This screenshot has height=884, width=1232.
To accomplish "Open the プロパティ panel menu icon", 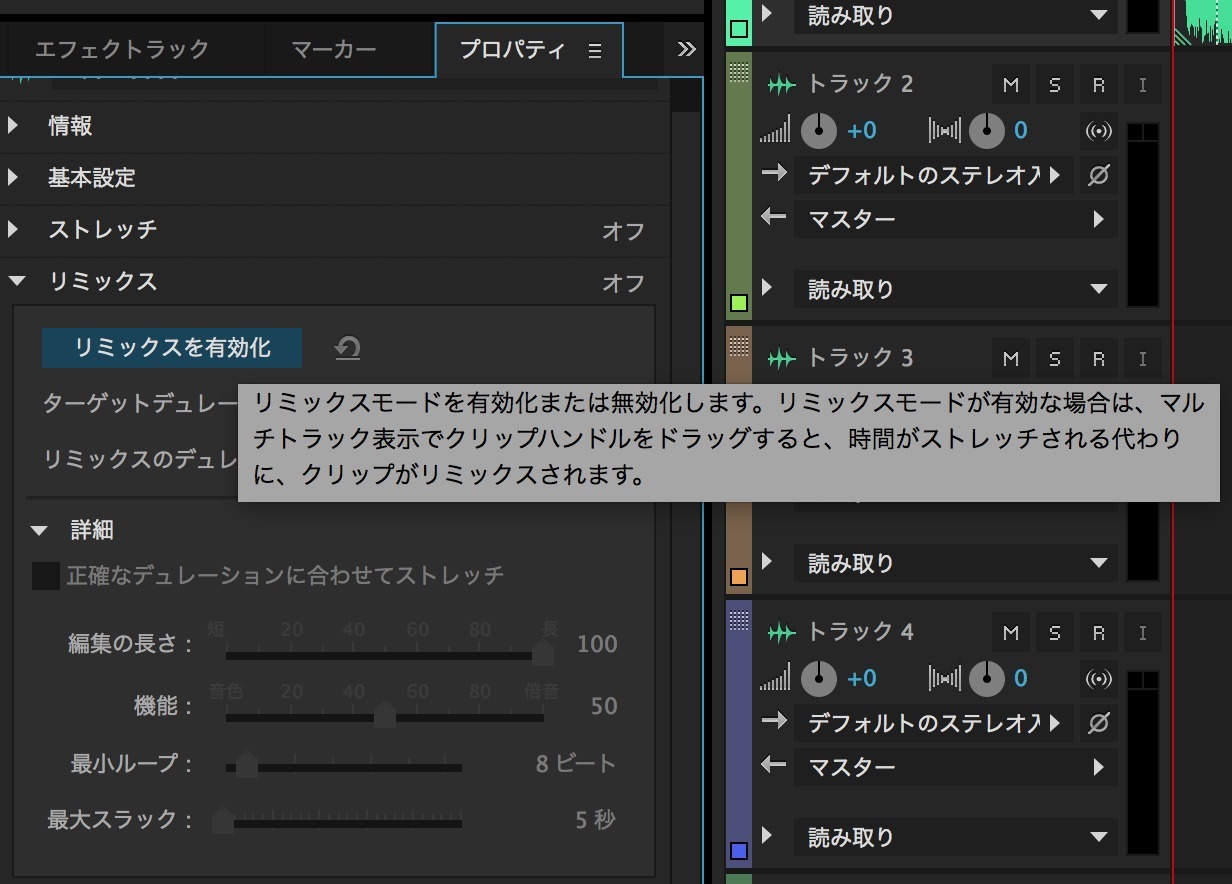I will click(x=595, y=51).
